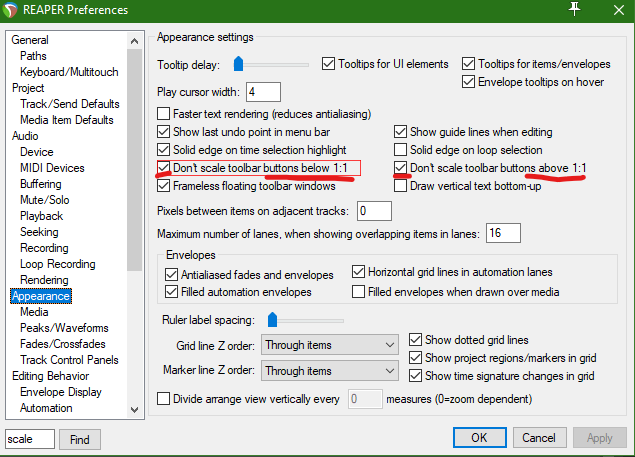Toggle Horizontal grid lines in automation lanes

pos(358,272)
